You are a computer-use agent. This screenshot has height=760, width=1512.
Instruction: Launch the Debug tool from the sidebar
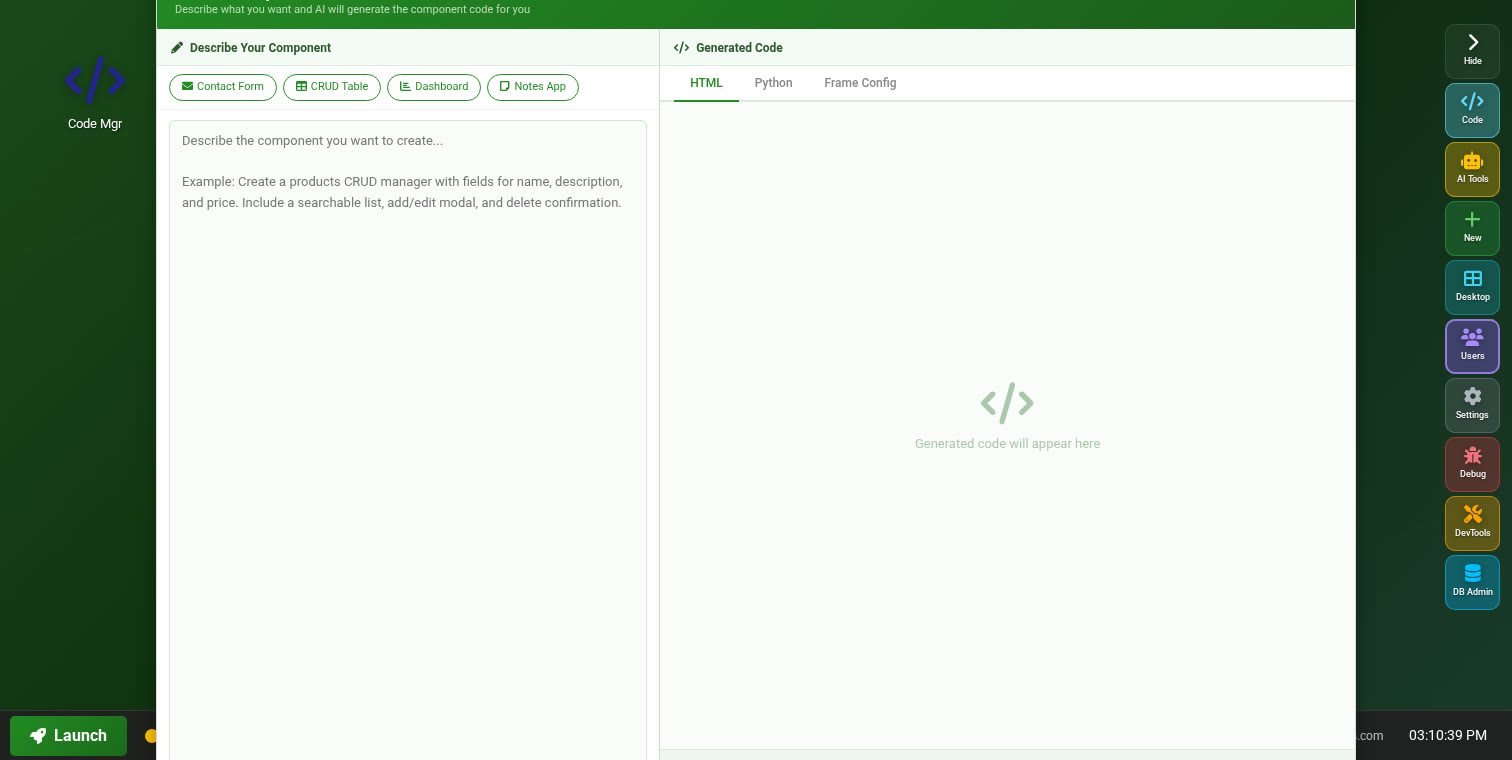point(1472,464)
